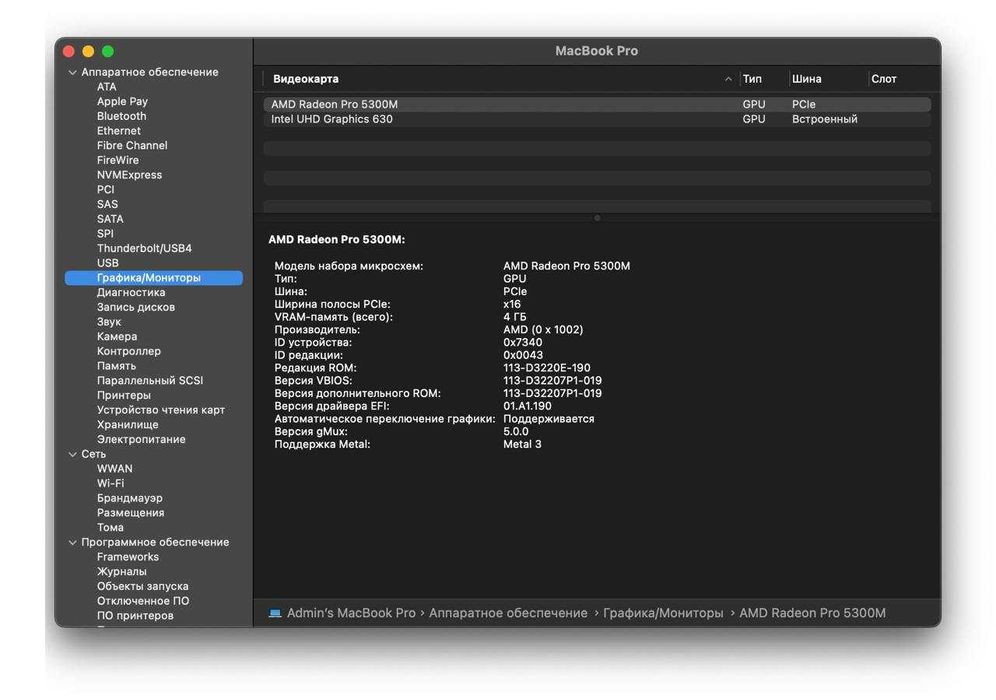Image resolution: width=996 pixels, height=700 pixels.
Task: Click the VRAM value 4 ГБ
Action: pyautogui.click(x=515, y=317)
